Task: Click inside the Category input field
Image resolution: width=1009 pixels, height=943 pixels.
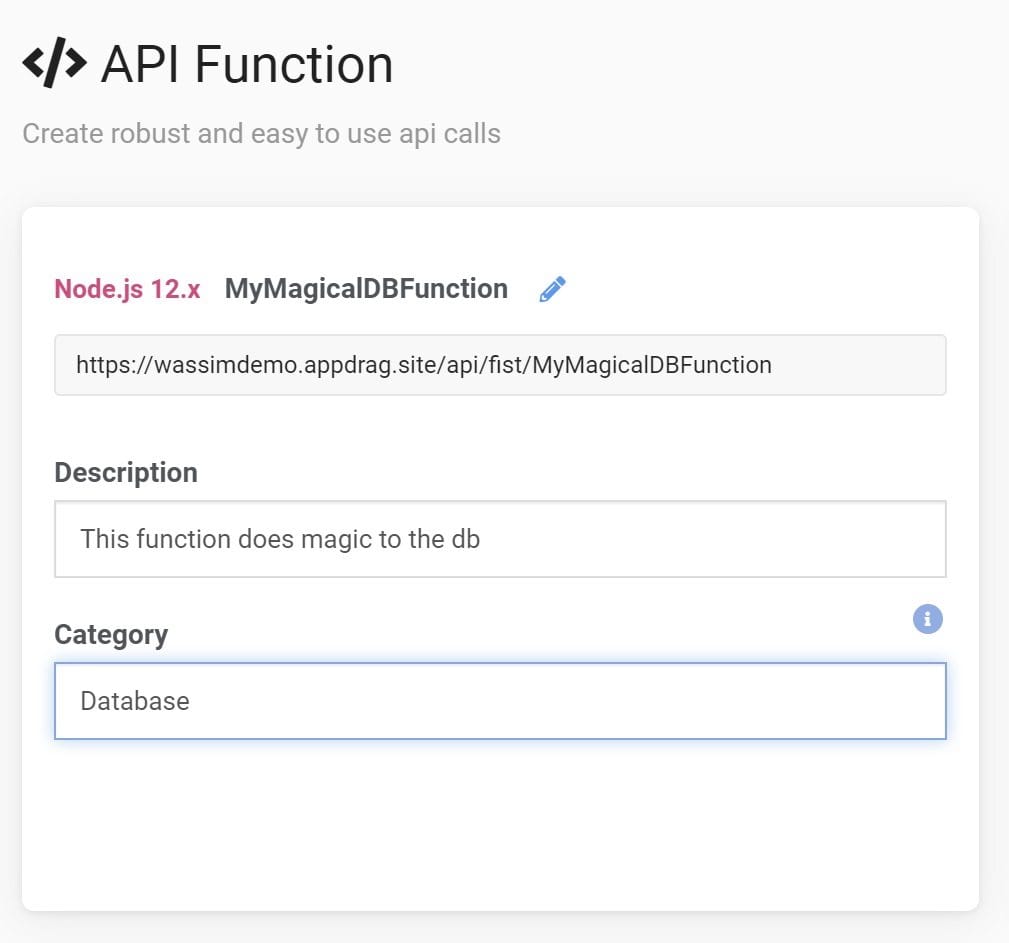Action: pos(500,701)
